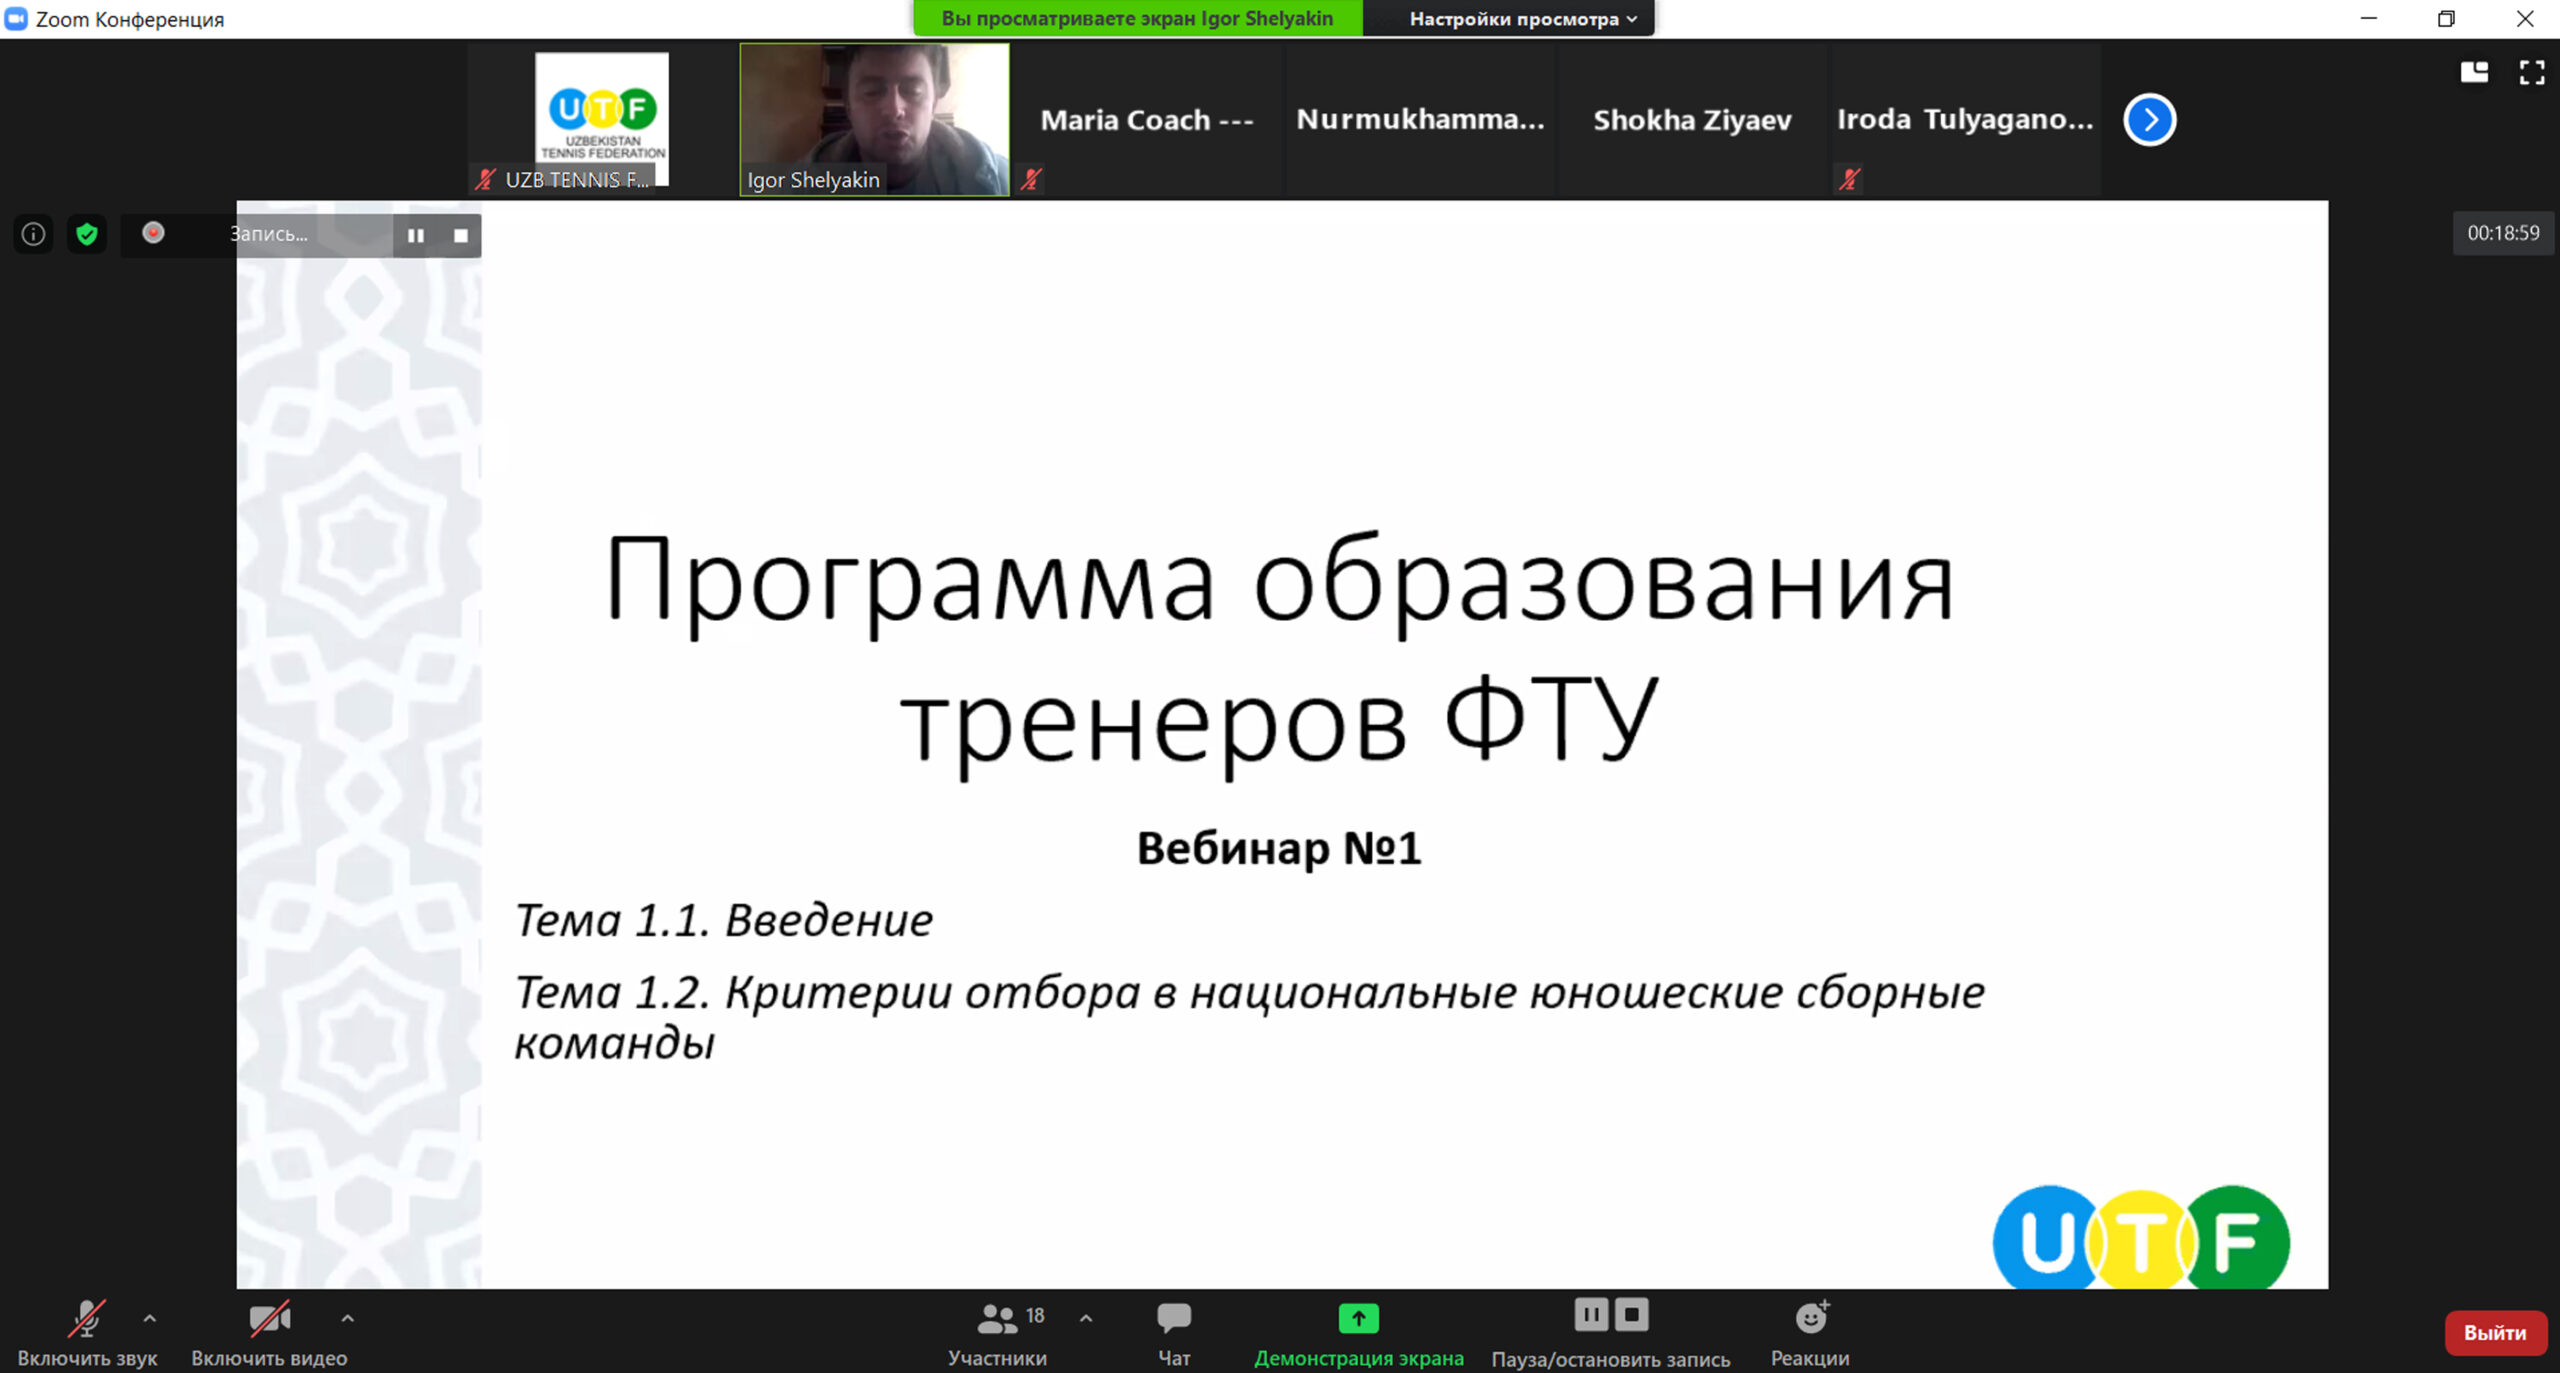
Task: Select Igor Shelyakin video thumbnail
Action: point(874,119)
